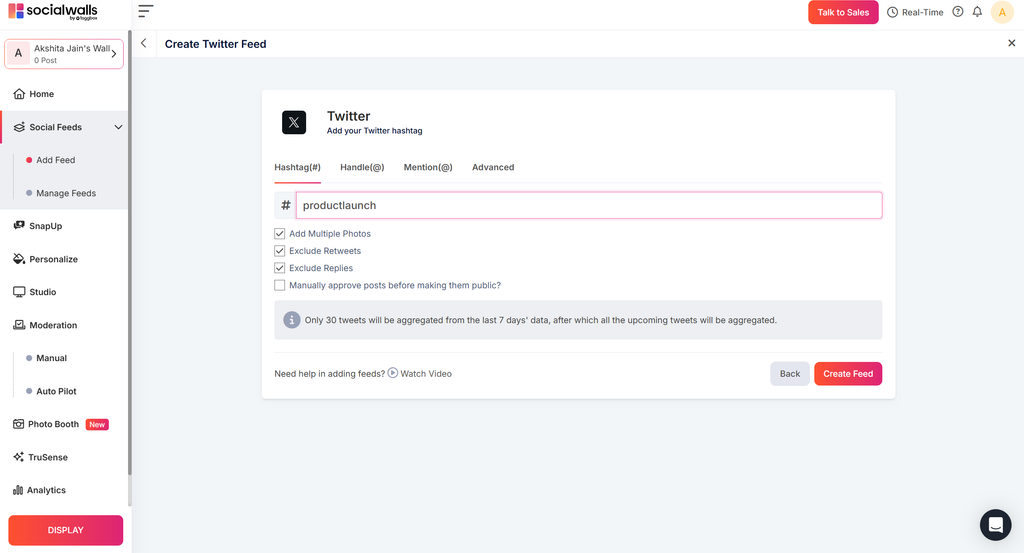This screenshot has width=1024, height=553.
Task: Click 'Add your Twitter hashtag' subtitle
Action: (374, 131)
